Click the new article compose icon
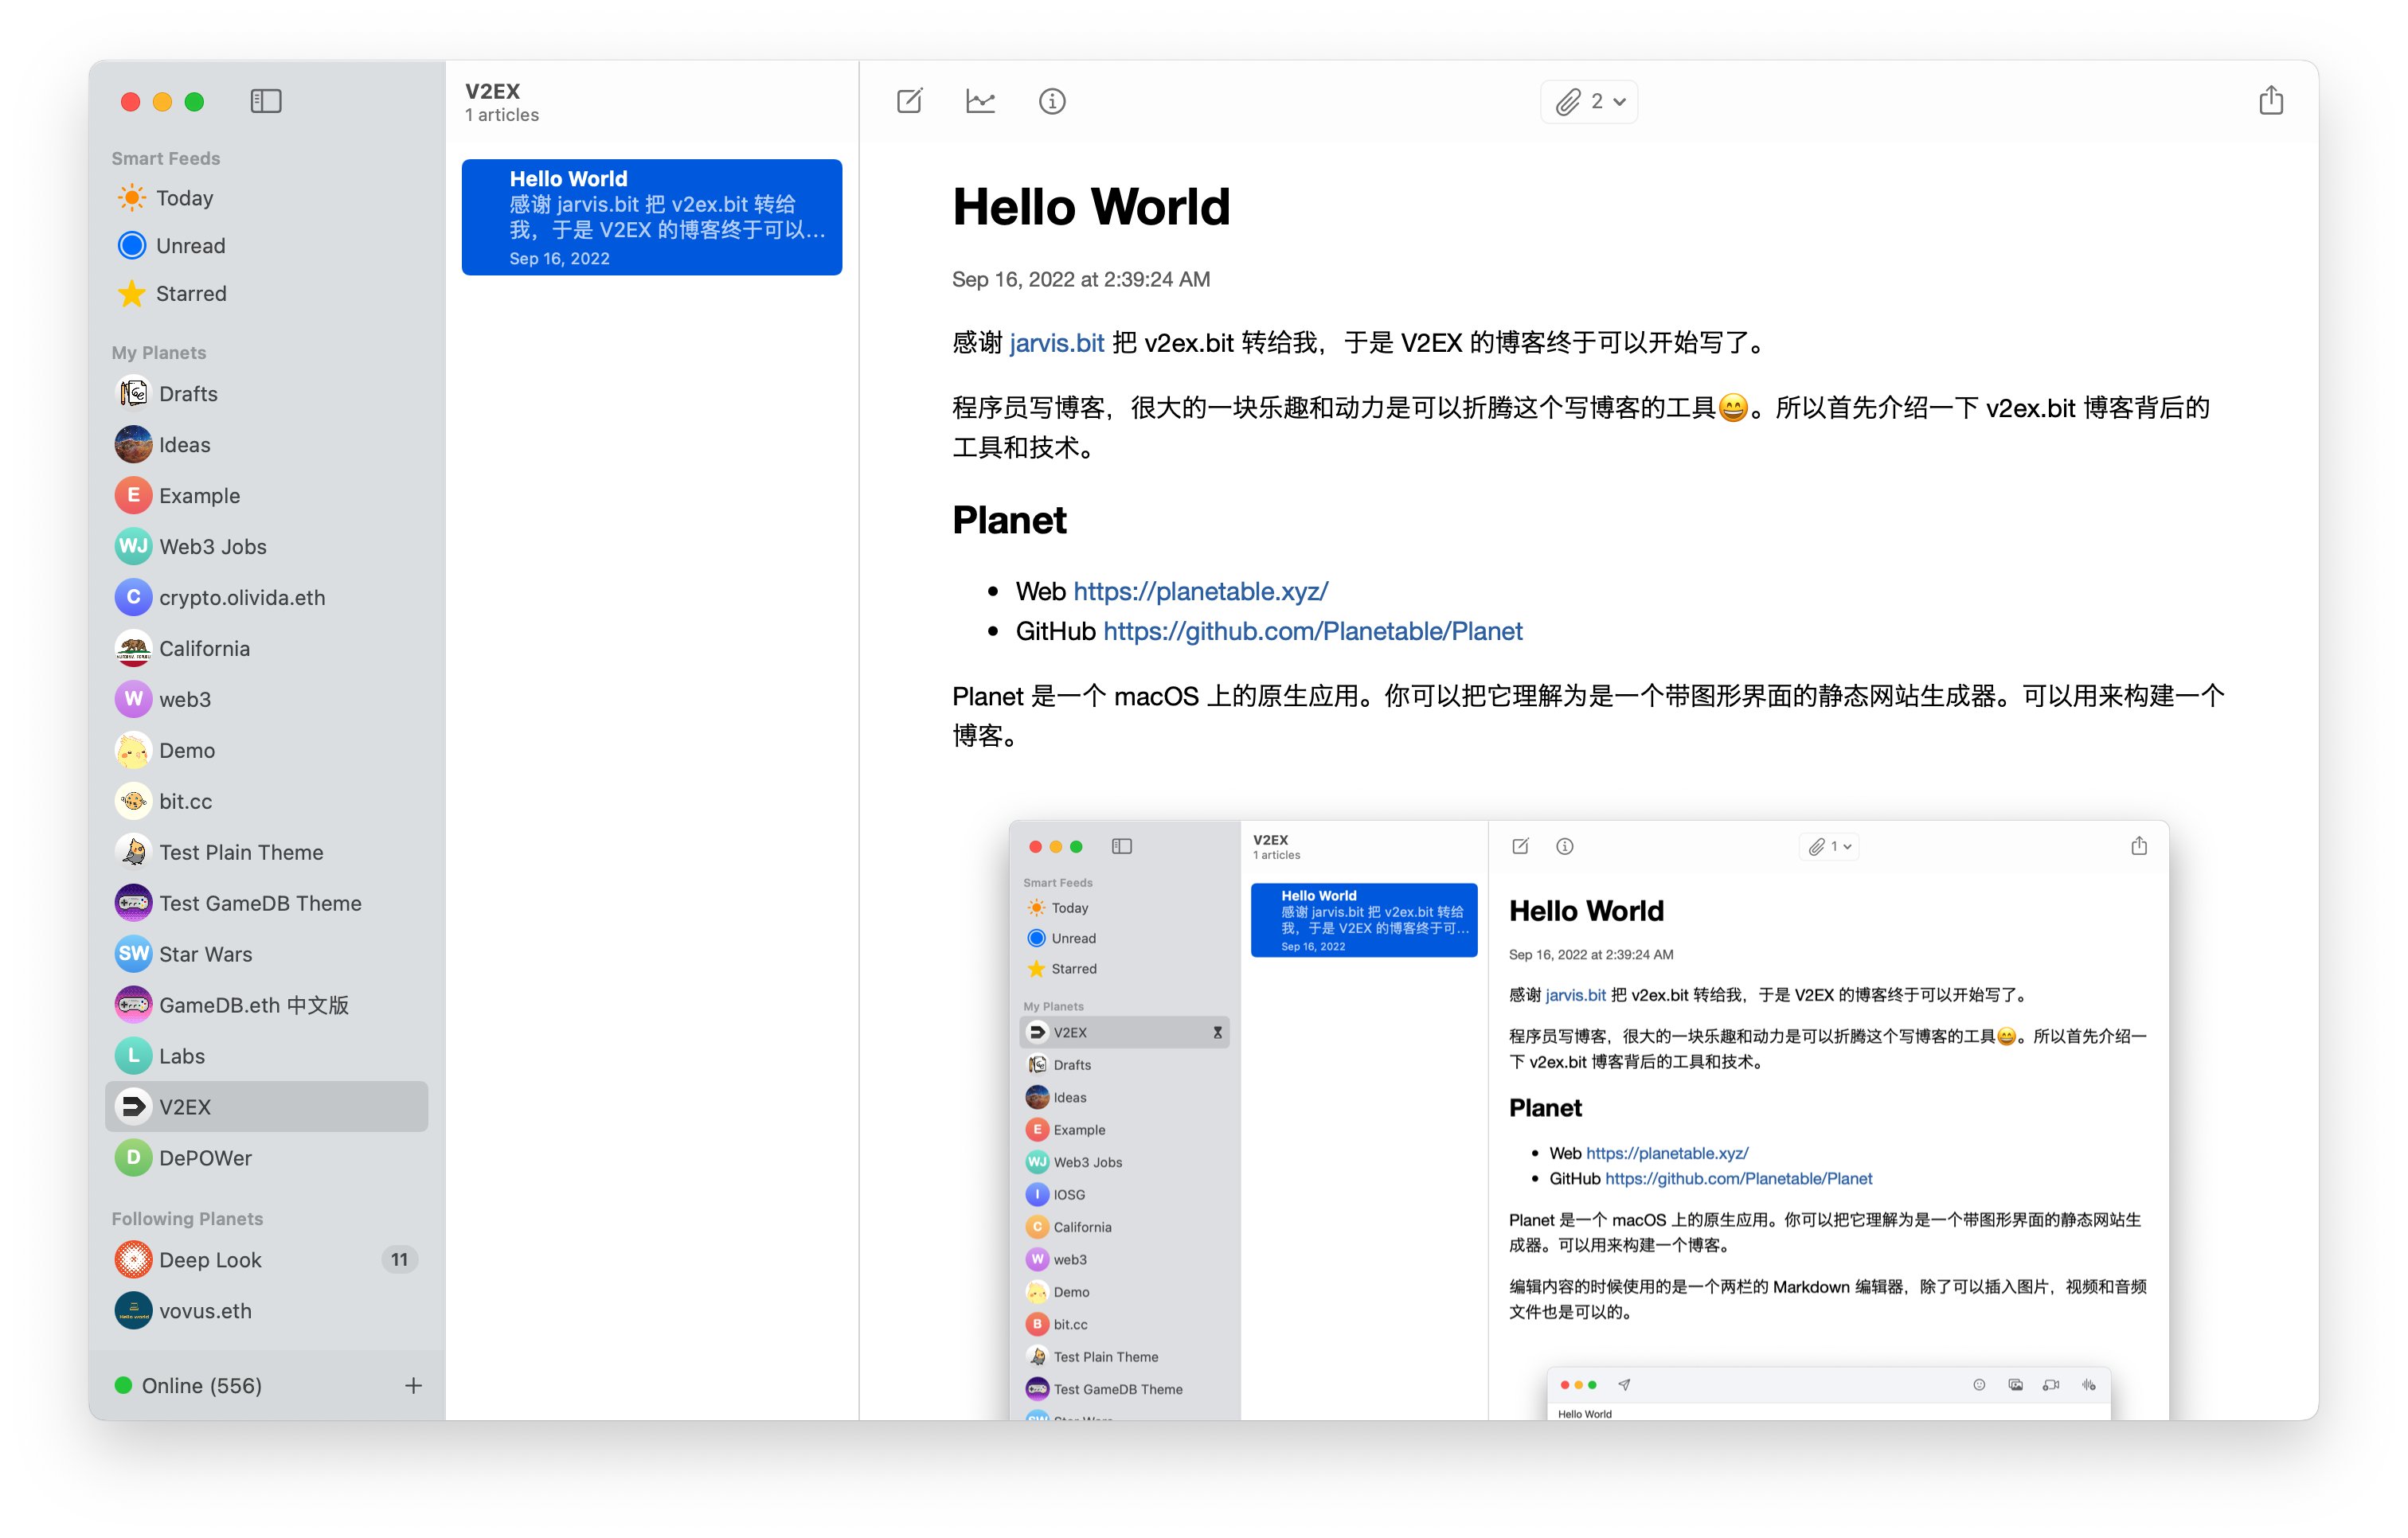The height and width of the screenshot is (1538, 2408). pyautogui.click(x=909, y=101)
